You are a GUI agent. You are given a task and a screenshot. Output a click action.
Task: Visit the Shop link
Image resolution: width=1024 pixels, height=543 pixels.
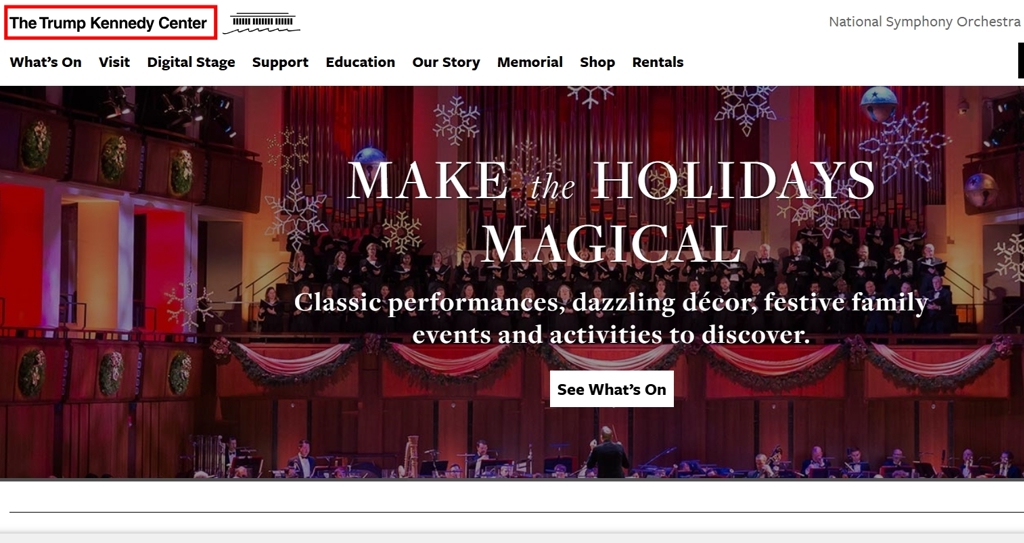click(598, 62)
